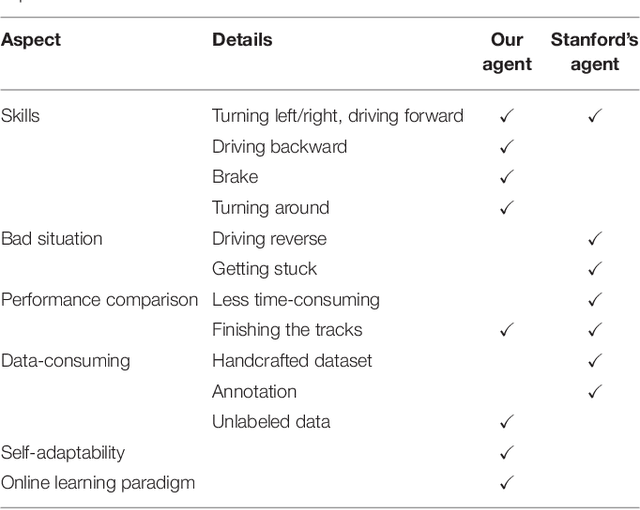This screenshot has width=640, height=510.
Task: Select the Online learning paradigm checkmark
Action: (506, 484)
